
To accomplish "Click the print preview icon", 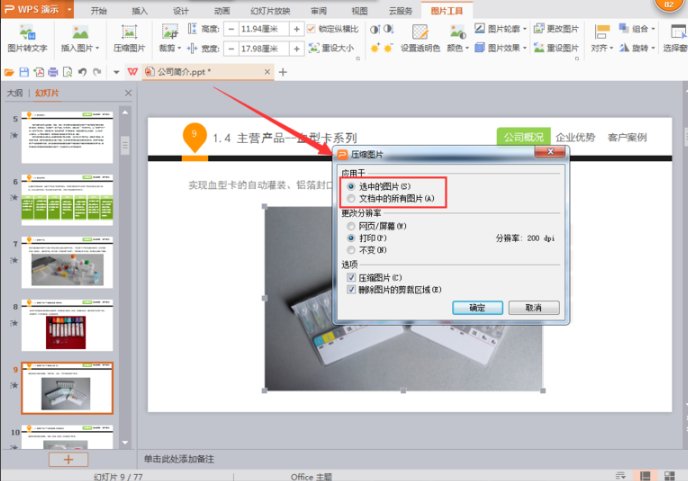I will click(68, 72).
